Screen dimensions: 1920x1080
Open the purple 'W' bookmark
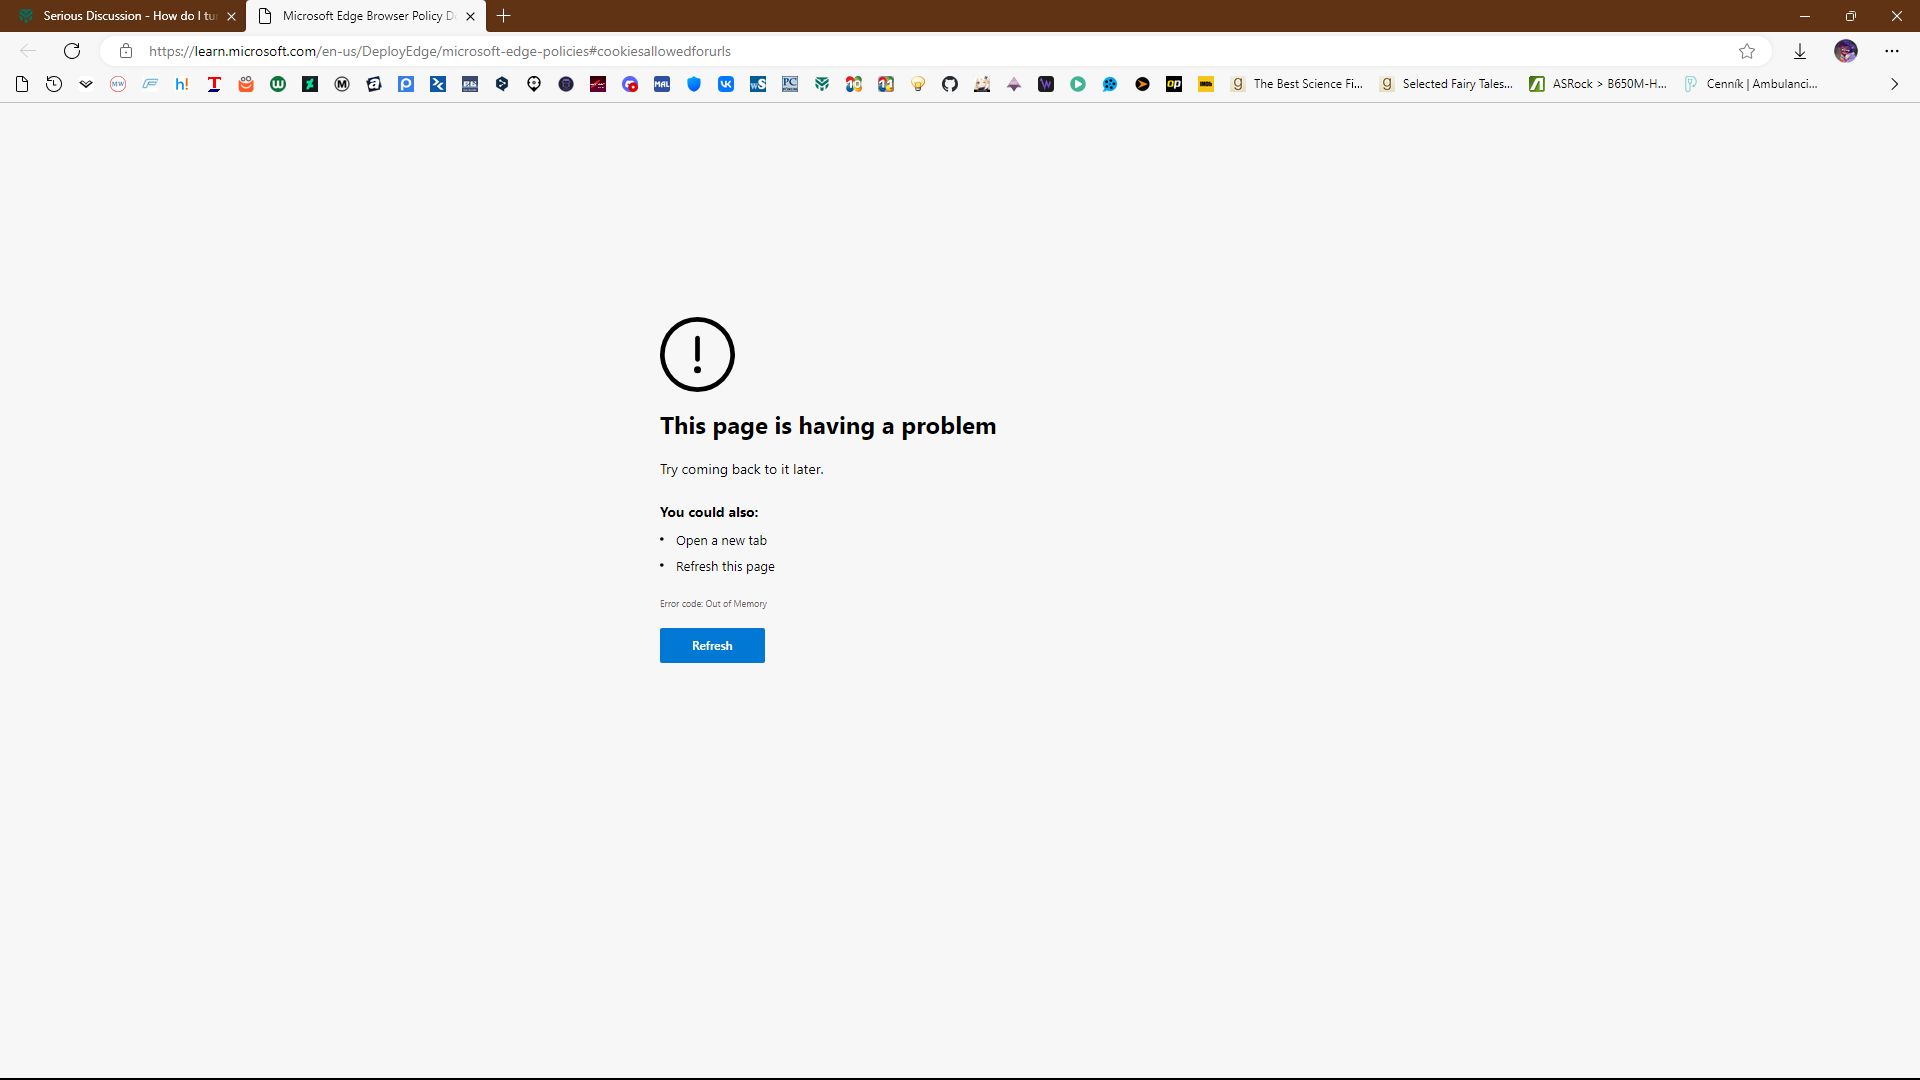[1046, 84]
